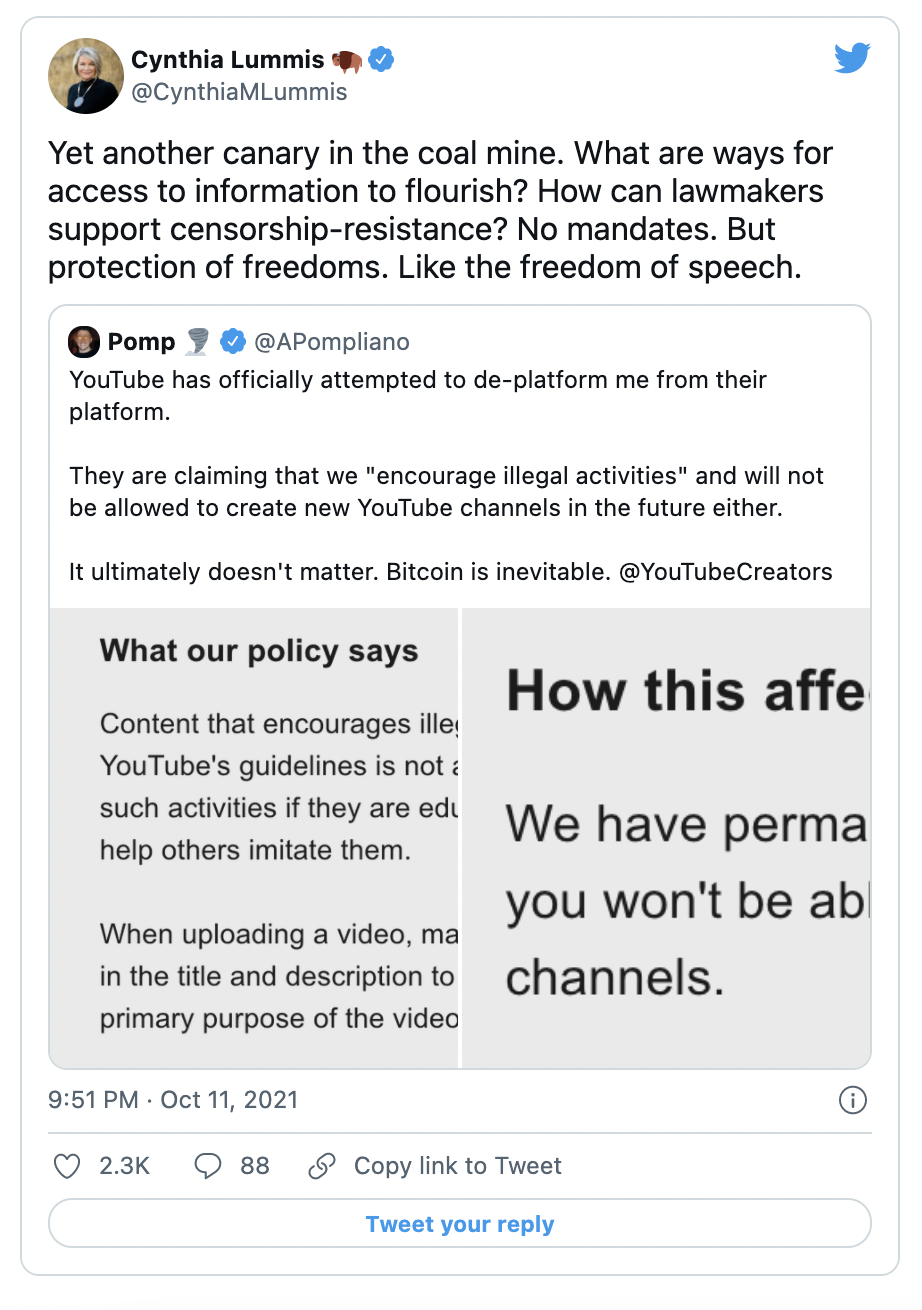Click the chain link copy icon
Viewport: 922px width, 1310px height.
(x=321, y=1165)
